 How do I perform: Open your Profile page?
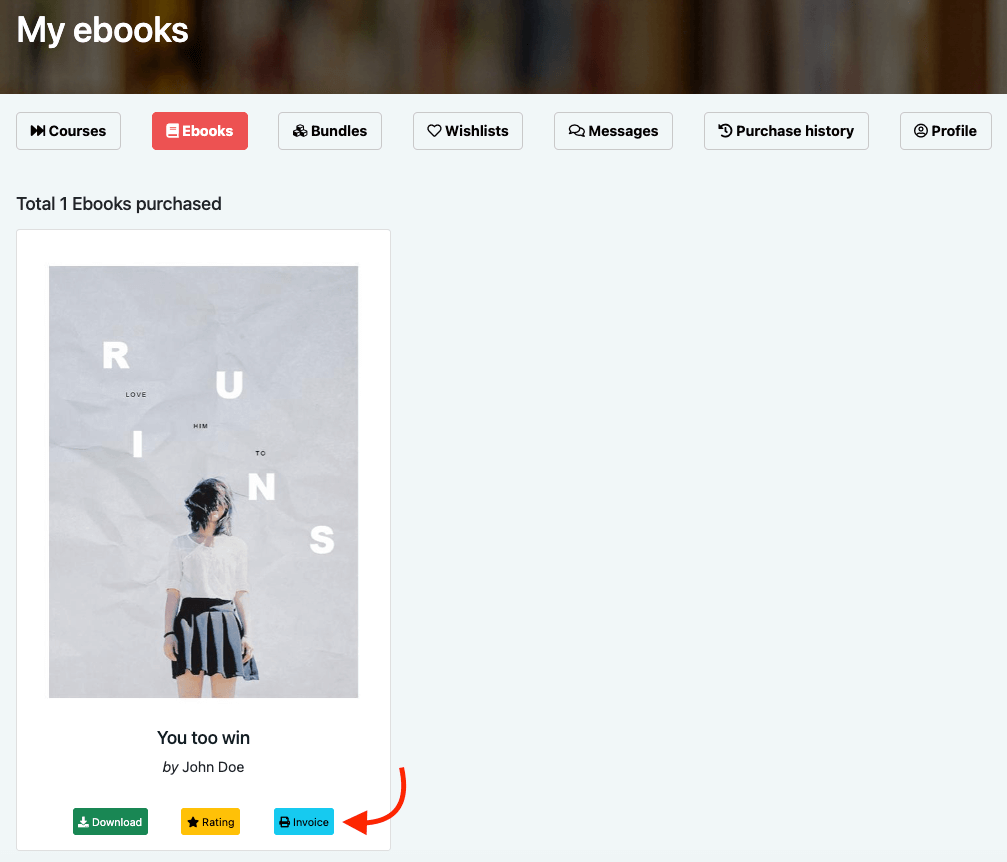pos(945,130)
